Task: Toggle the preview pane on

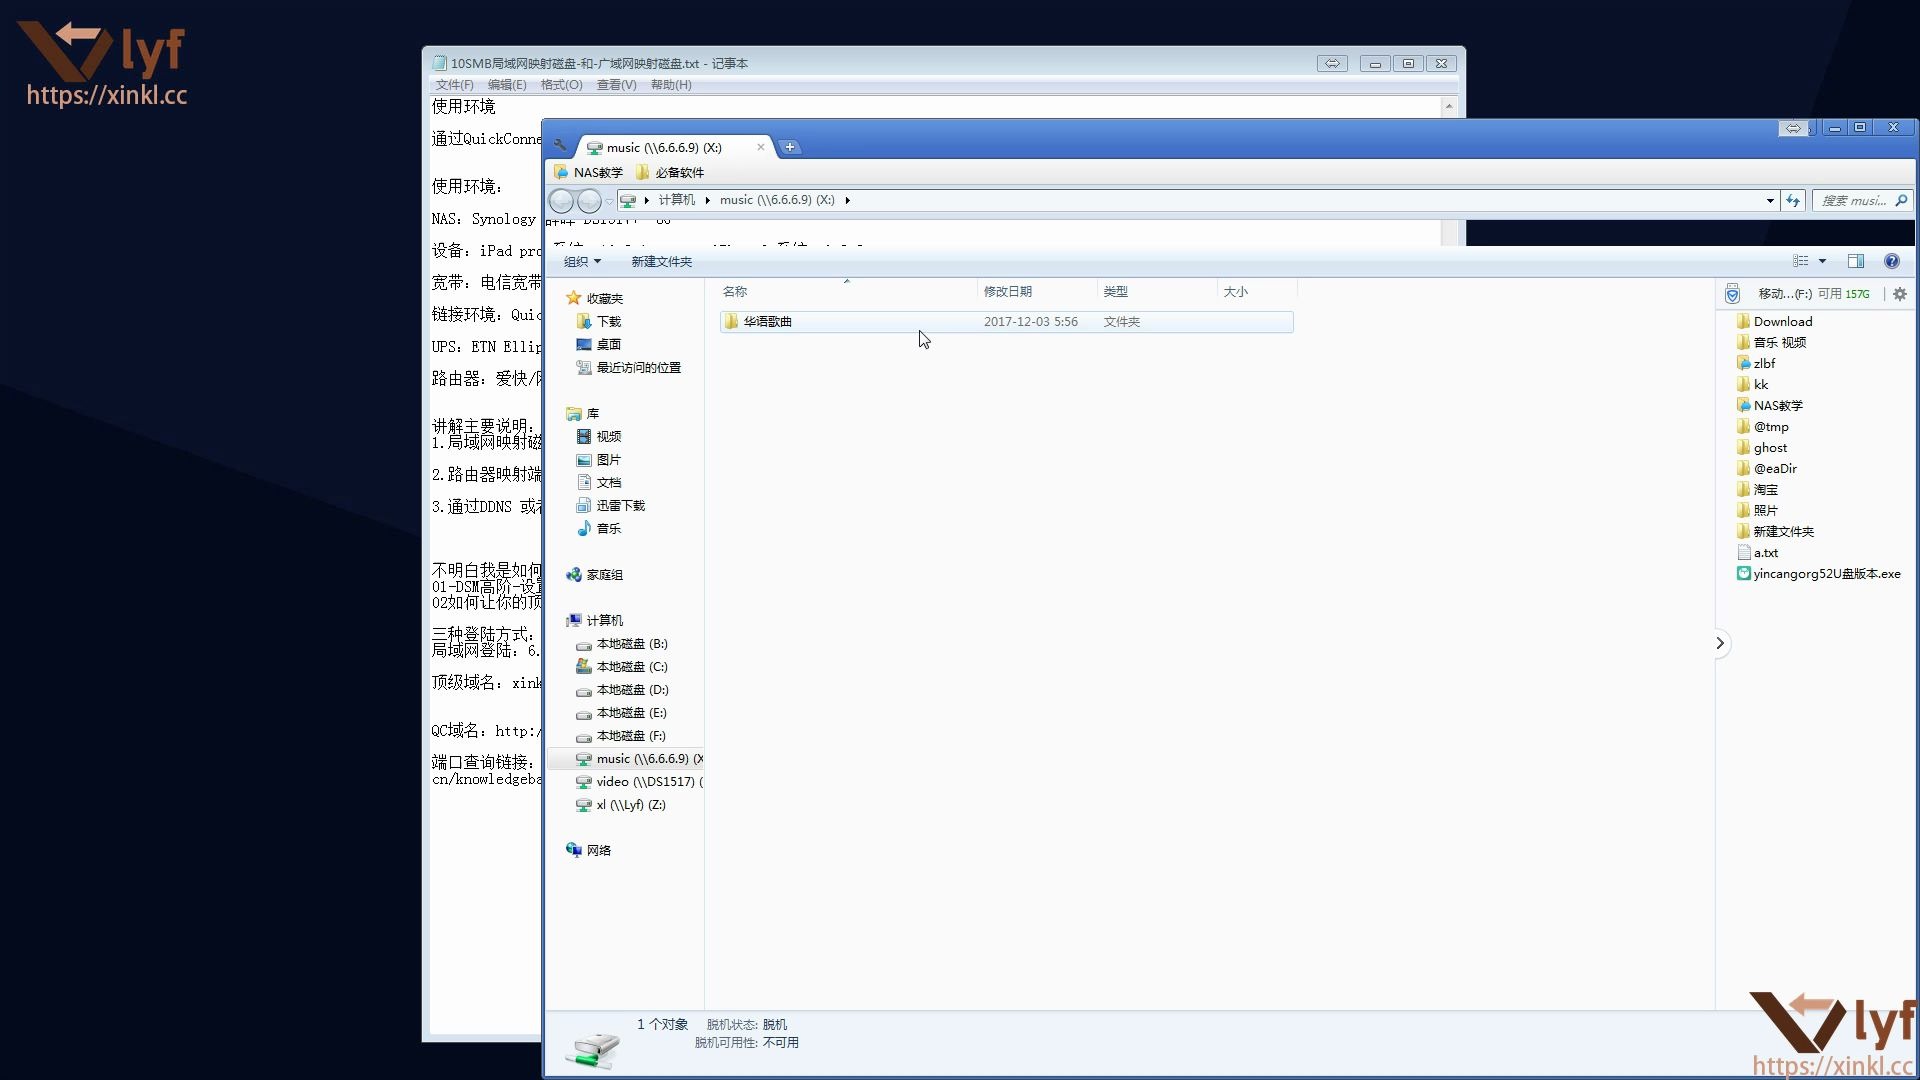Action: coord(1855,261)
